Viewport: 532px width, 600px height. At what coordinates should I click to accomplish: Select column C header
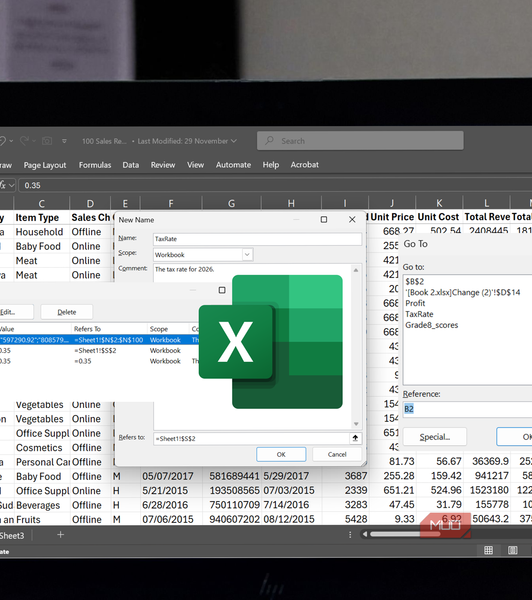tap(42, 204)
